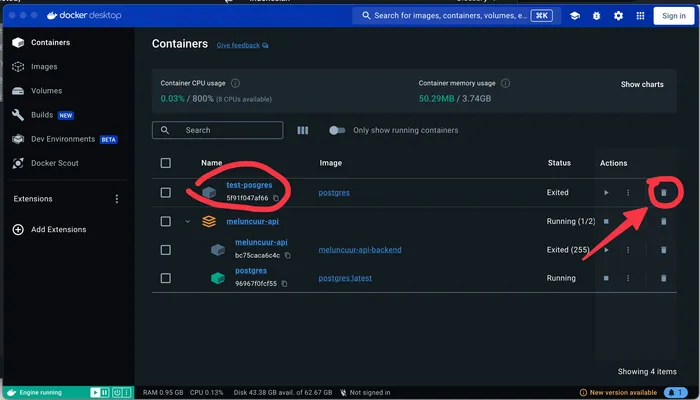Click the Volumes drive icon
The width and height of the screenshot is (700, 400).
18,91
